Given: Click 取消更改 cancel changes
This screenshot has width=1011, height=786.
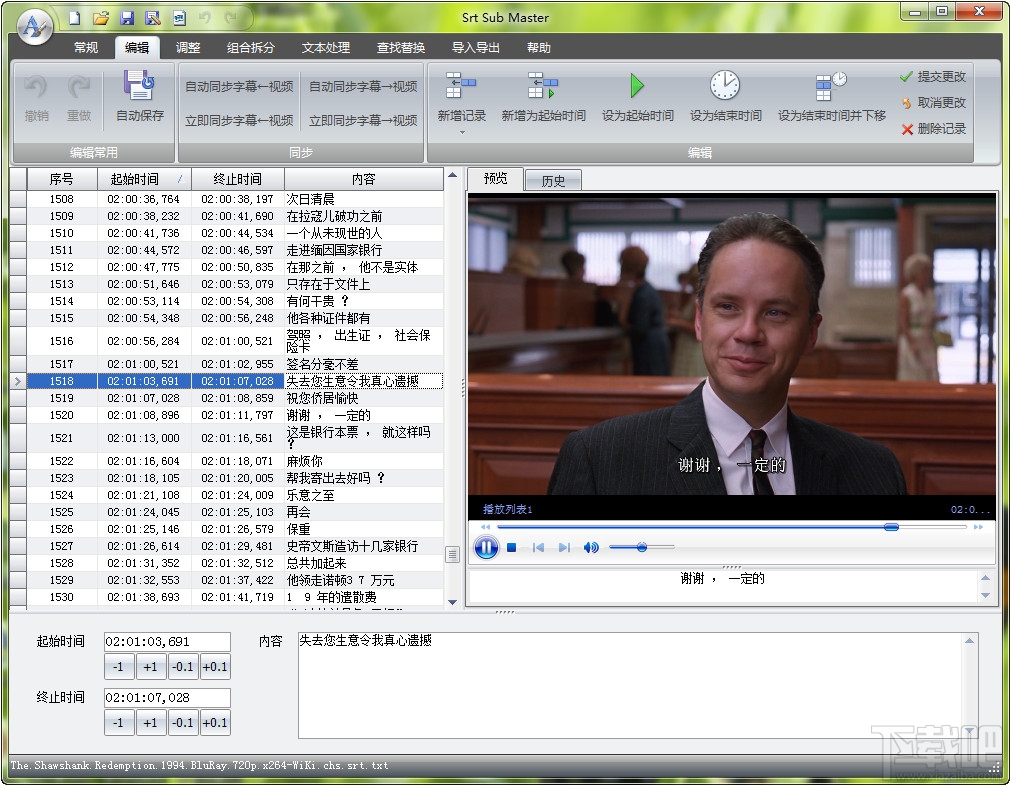Looking at the screenshot, I should pyautogui.click(x=933, y=103).
